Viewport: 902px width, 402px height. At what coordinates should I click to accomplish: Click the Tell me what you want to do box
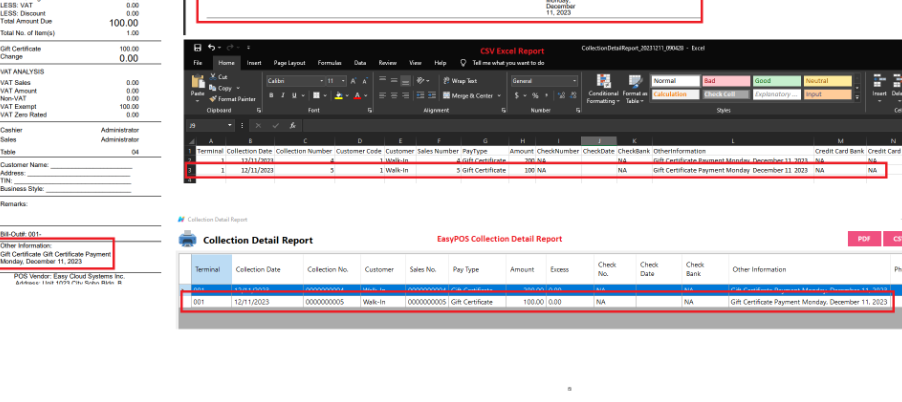click(508, 63)
